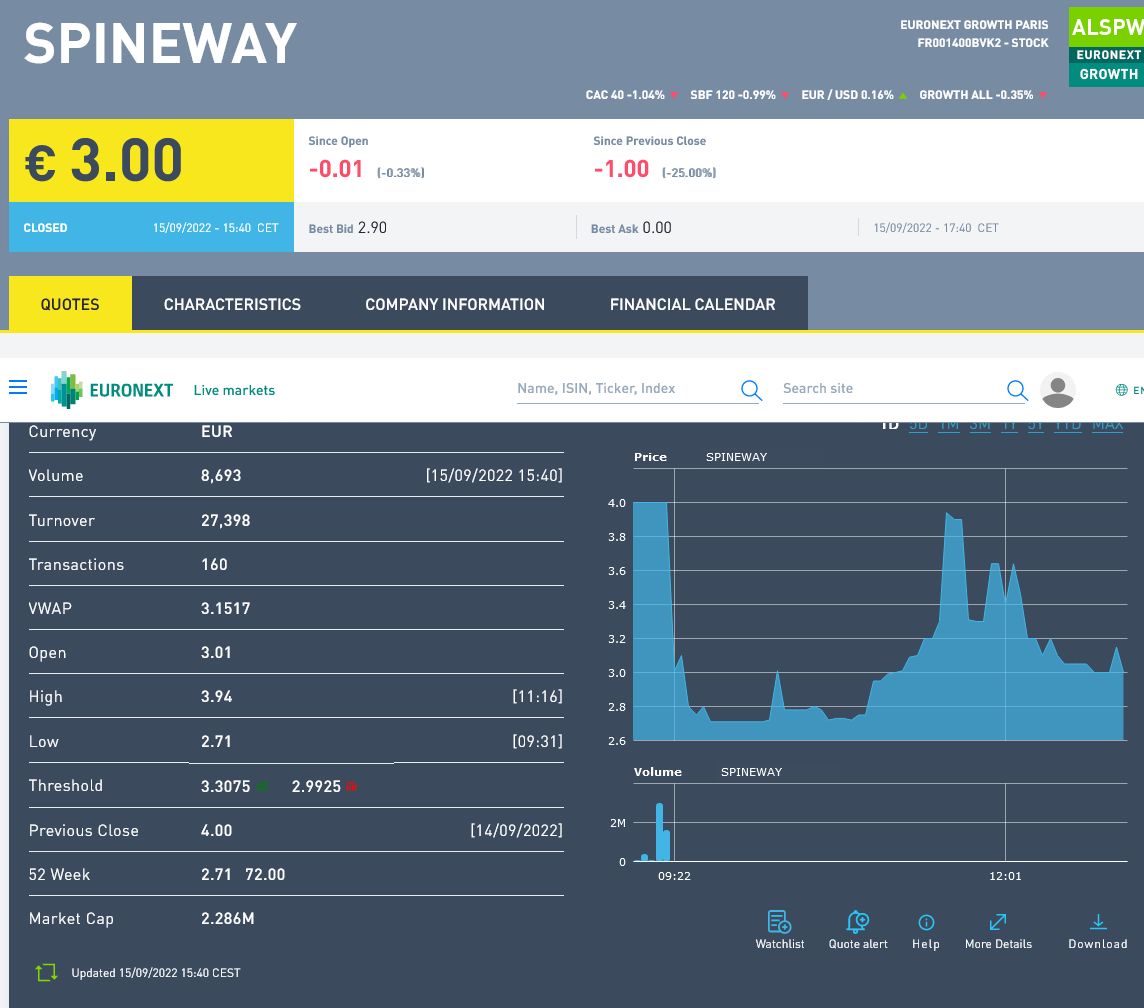Show MAX chart history
The width and height of the screenshot is (1144, 1008).
click(x=1107, y=424)
